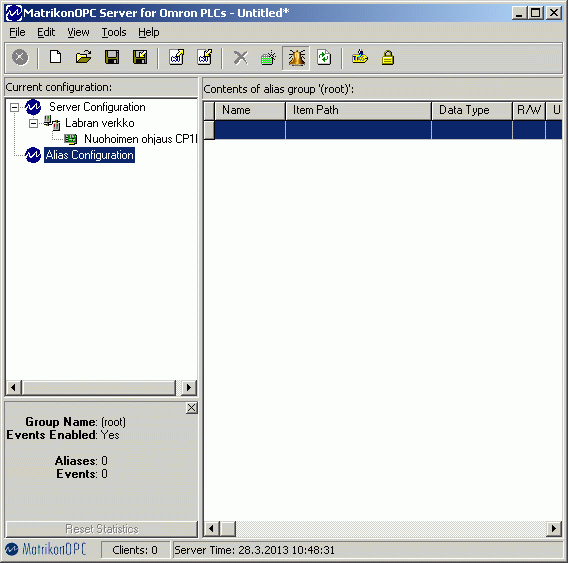Minimize the MatrikonOPC window
This screenshot has height=563, width=568.
point(519,13)
